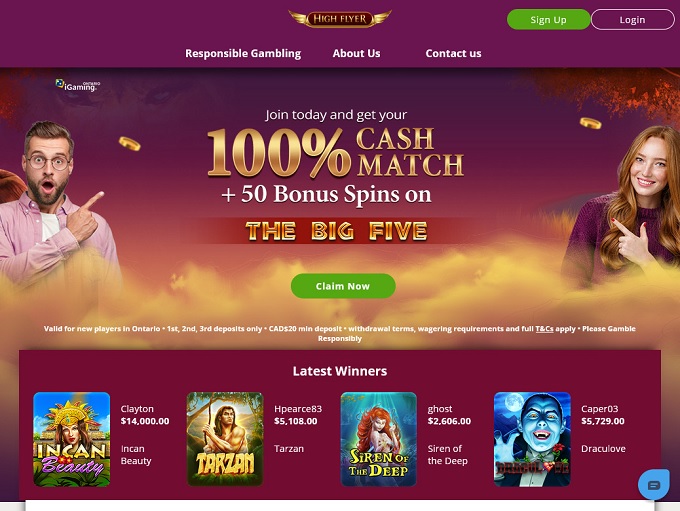Click the Login button
Image resolution: width=680 pixels, height=511 pixels.
click(x=632, y=20)
